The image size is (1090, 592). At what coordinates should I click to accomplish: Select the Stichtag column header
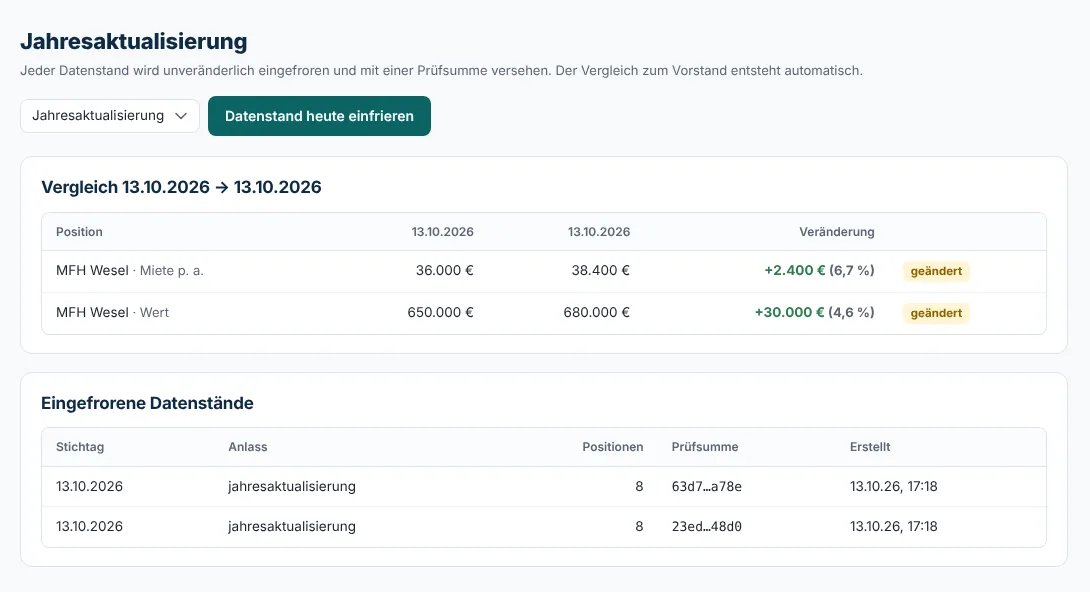click(80, 447)
